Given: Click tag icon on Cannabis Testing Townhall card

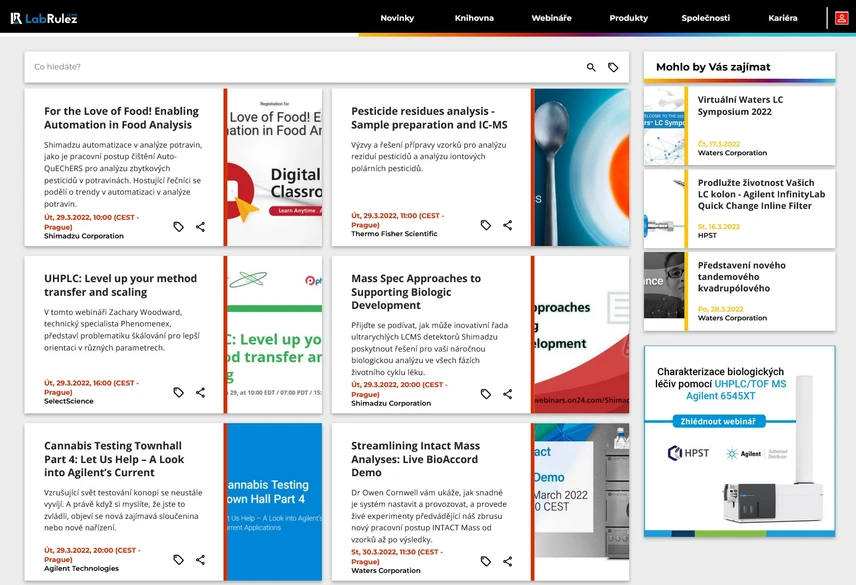Looking at the screenshot, I should coord(179,559).
